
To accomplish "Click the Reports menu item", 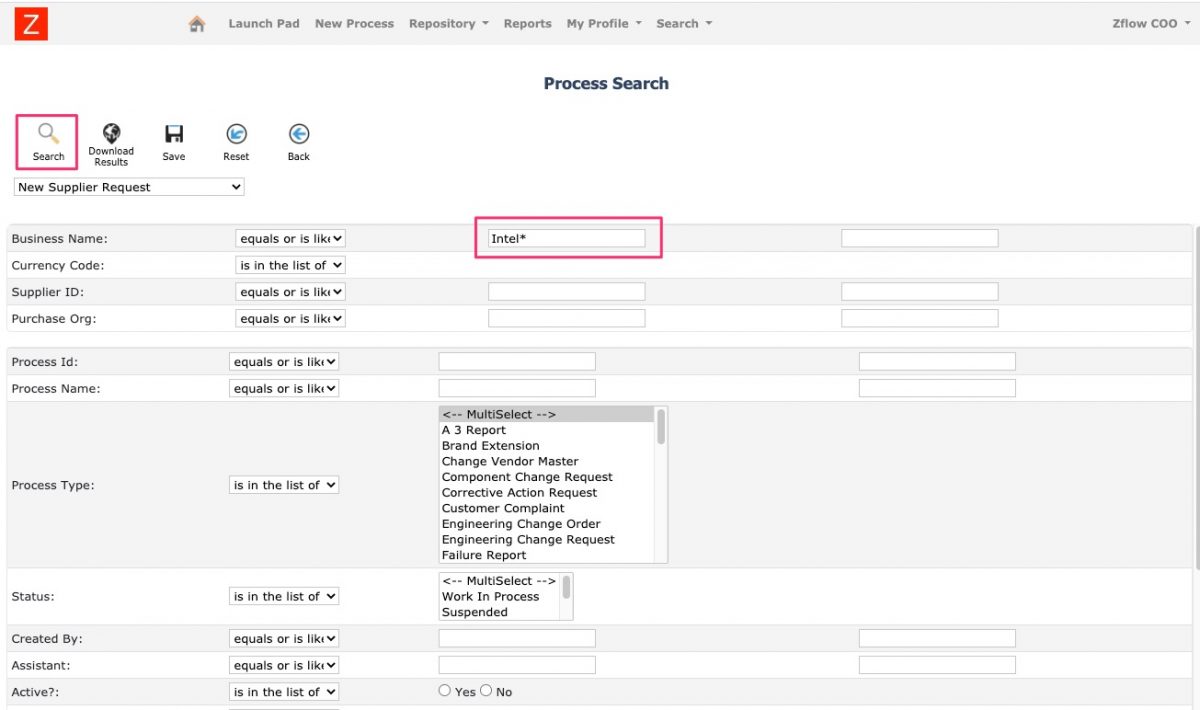I will coord(527,23).
